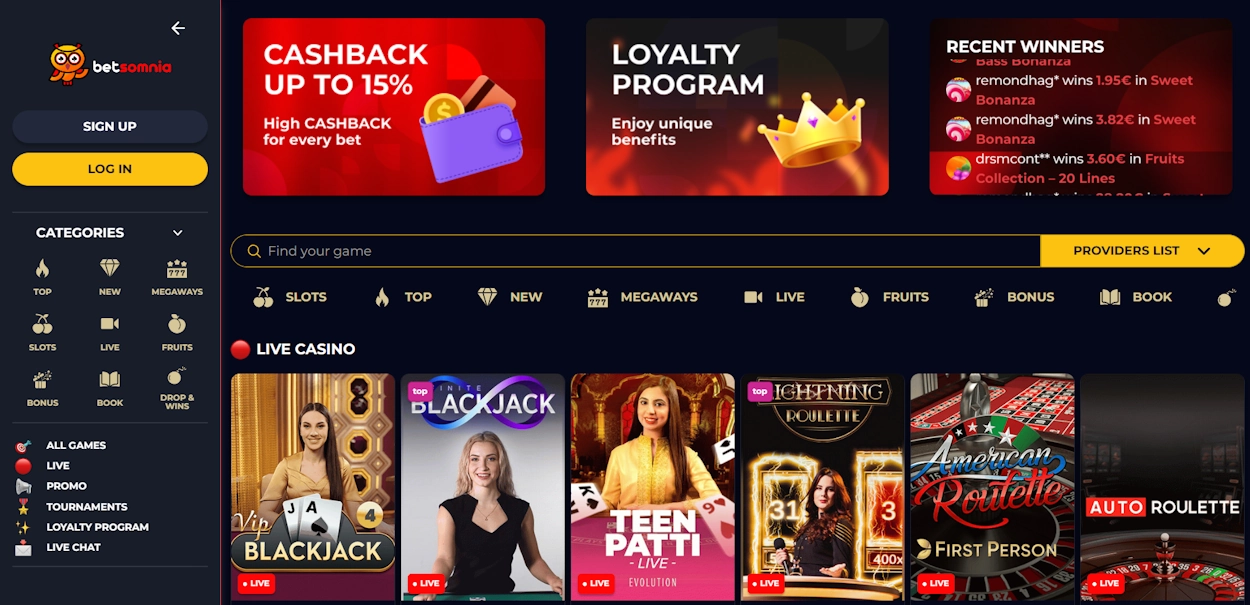Open the sidebar Bonus category
This screenshot has width=1250, height=605.
pos(42,389)
